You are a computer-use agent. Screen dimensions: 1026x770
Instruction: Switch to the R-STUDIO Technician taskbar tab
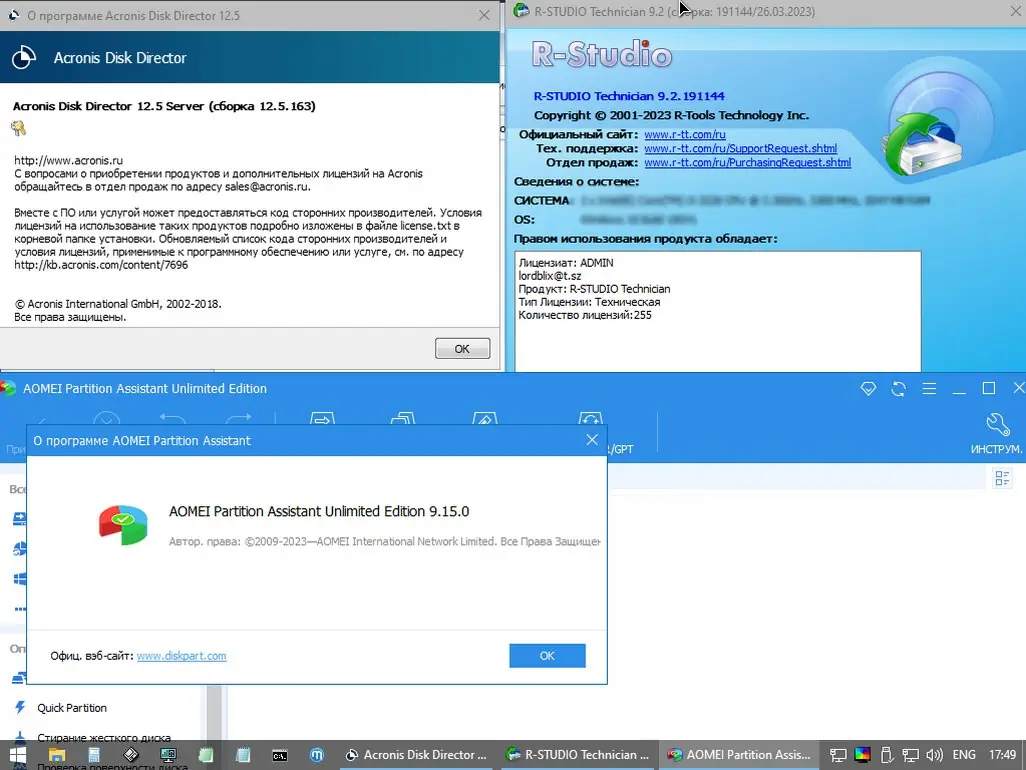pos(578,755)
